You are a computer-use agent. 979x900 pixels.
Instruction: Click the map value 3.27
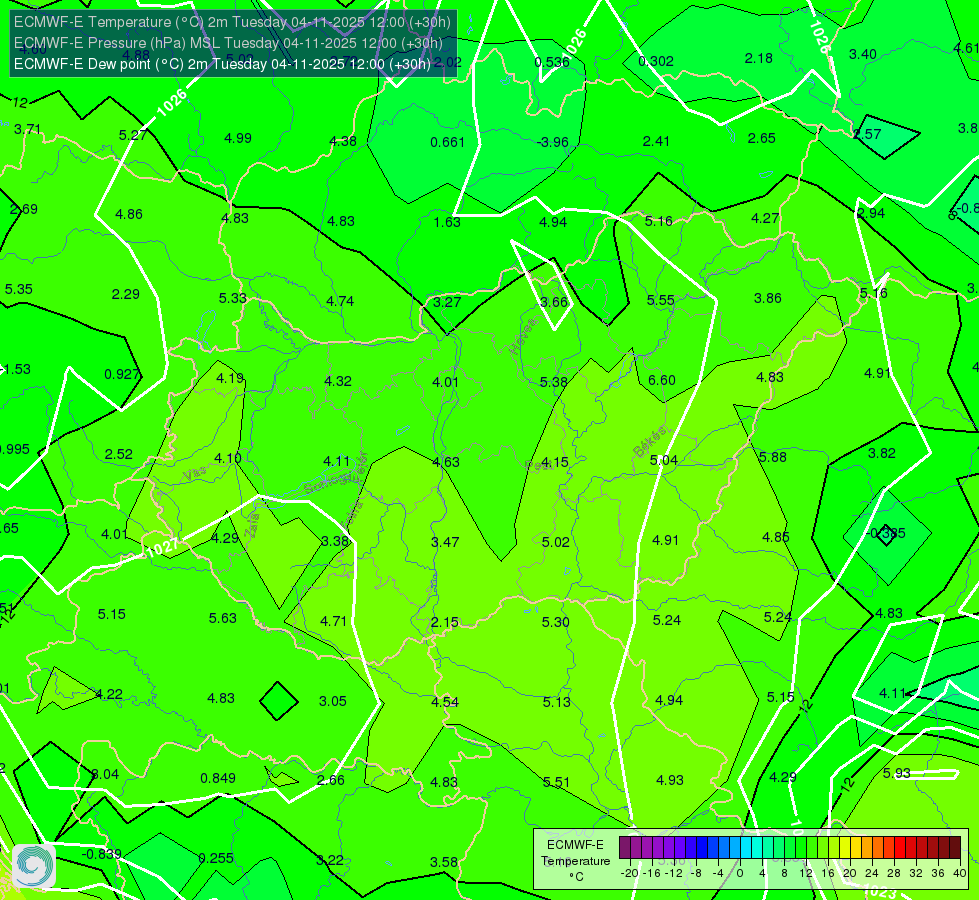pyautogui.click(x=447, y=302)
